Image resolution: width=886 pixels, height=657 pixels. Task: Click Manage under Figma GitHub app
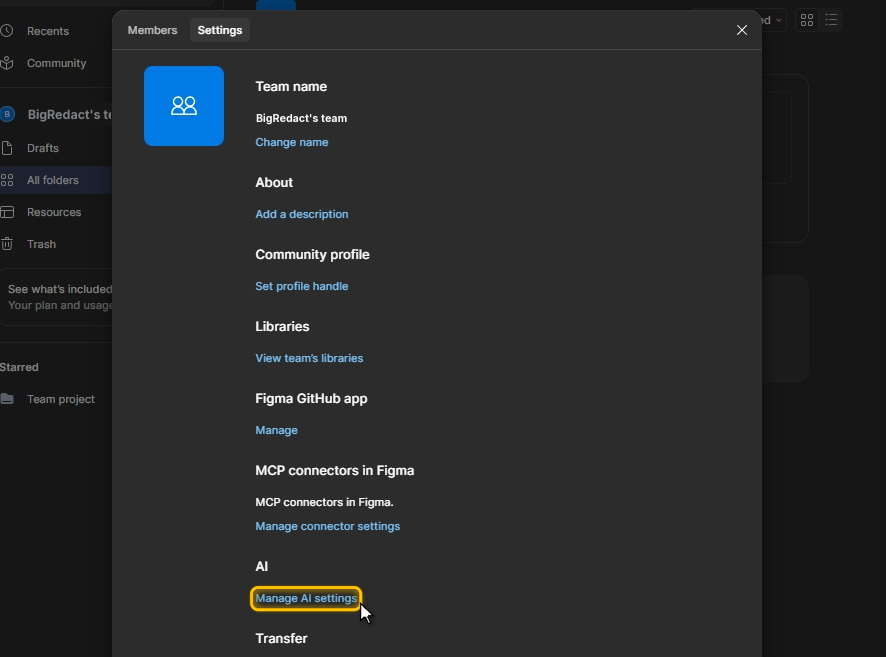(276, 430)
